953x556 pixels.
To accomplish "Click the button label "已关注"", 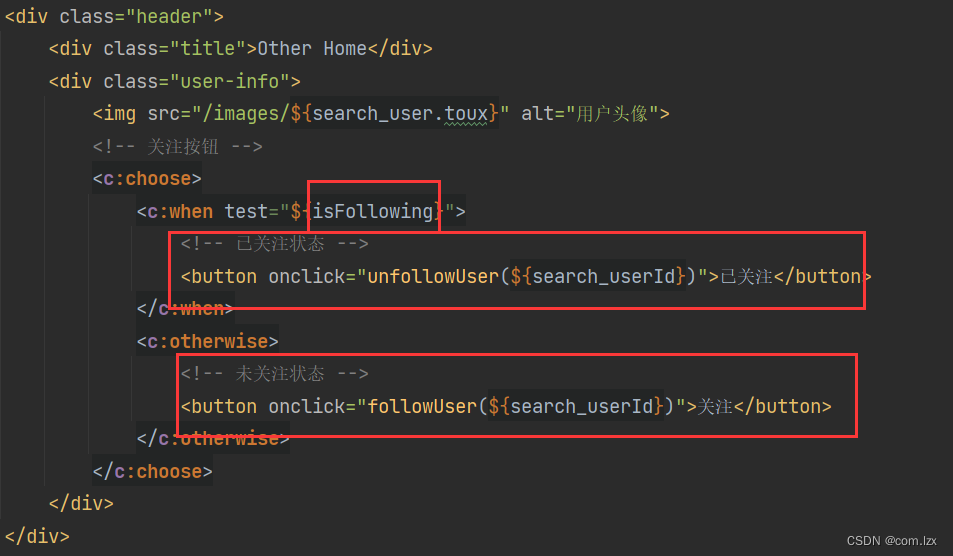I will [746, 276].
